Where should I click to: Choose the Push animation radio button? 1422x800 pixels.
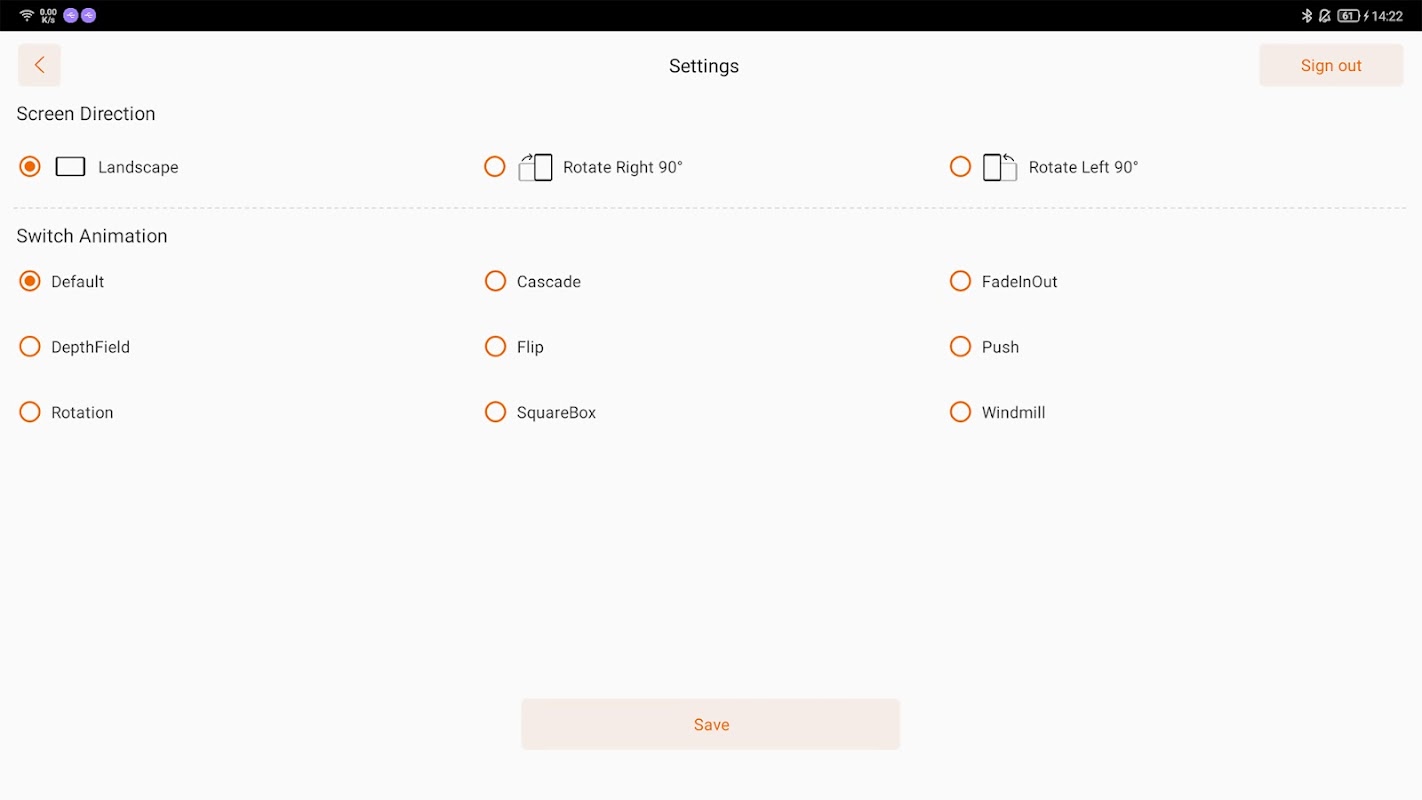960,347
